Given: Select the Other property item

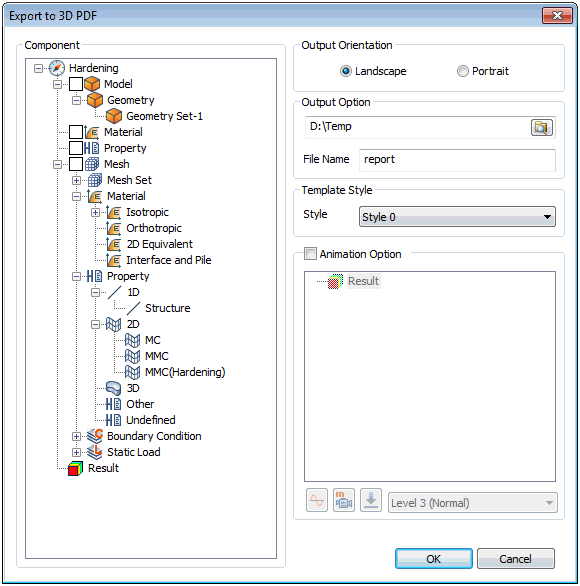Looking at the screenshot, I should pyautogui.click(x=140, y=404).
